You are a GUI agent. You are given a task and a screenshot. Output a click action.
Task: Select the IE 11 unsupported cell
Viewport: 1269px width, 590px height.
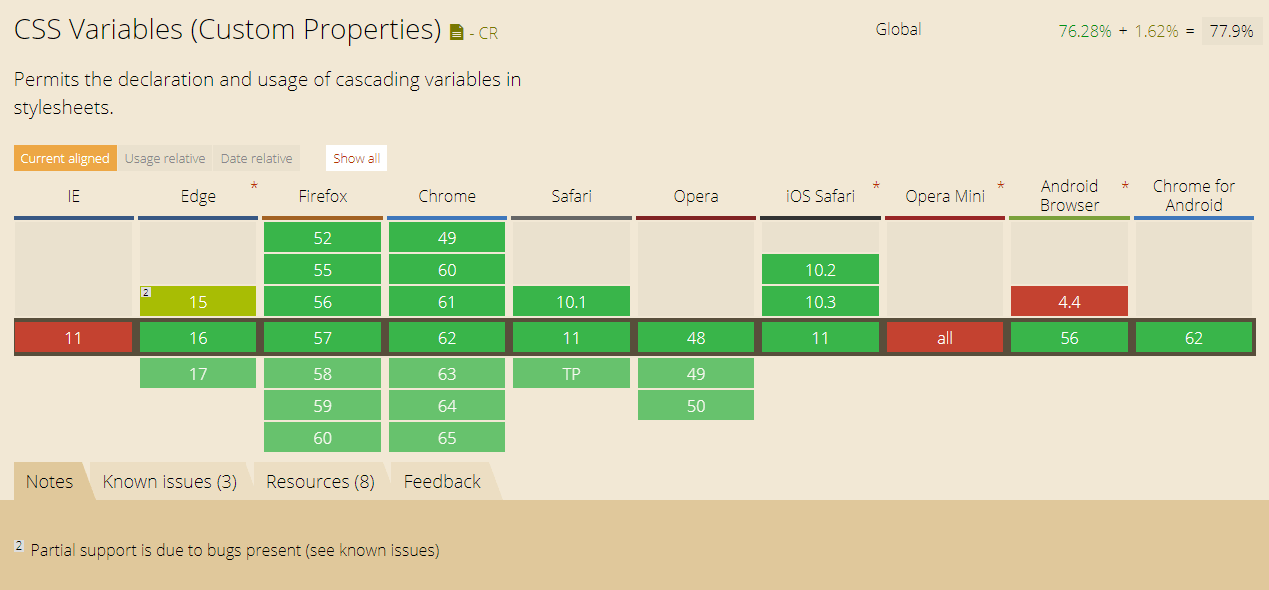73,338
